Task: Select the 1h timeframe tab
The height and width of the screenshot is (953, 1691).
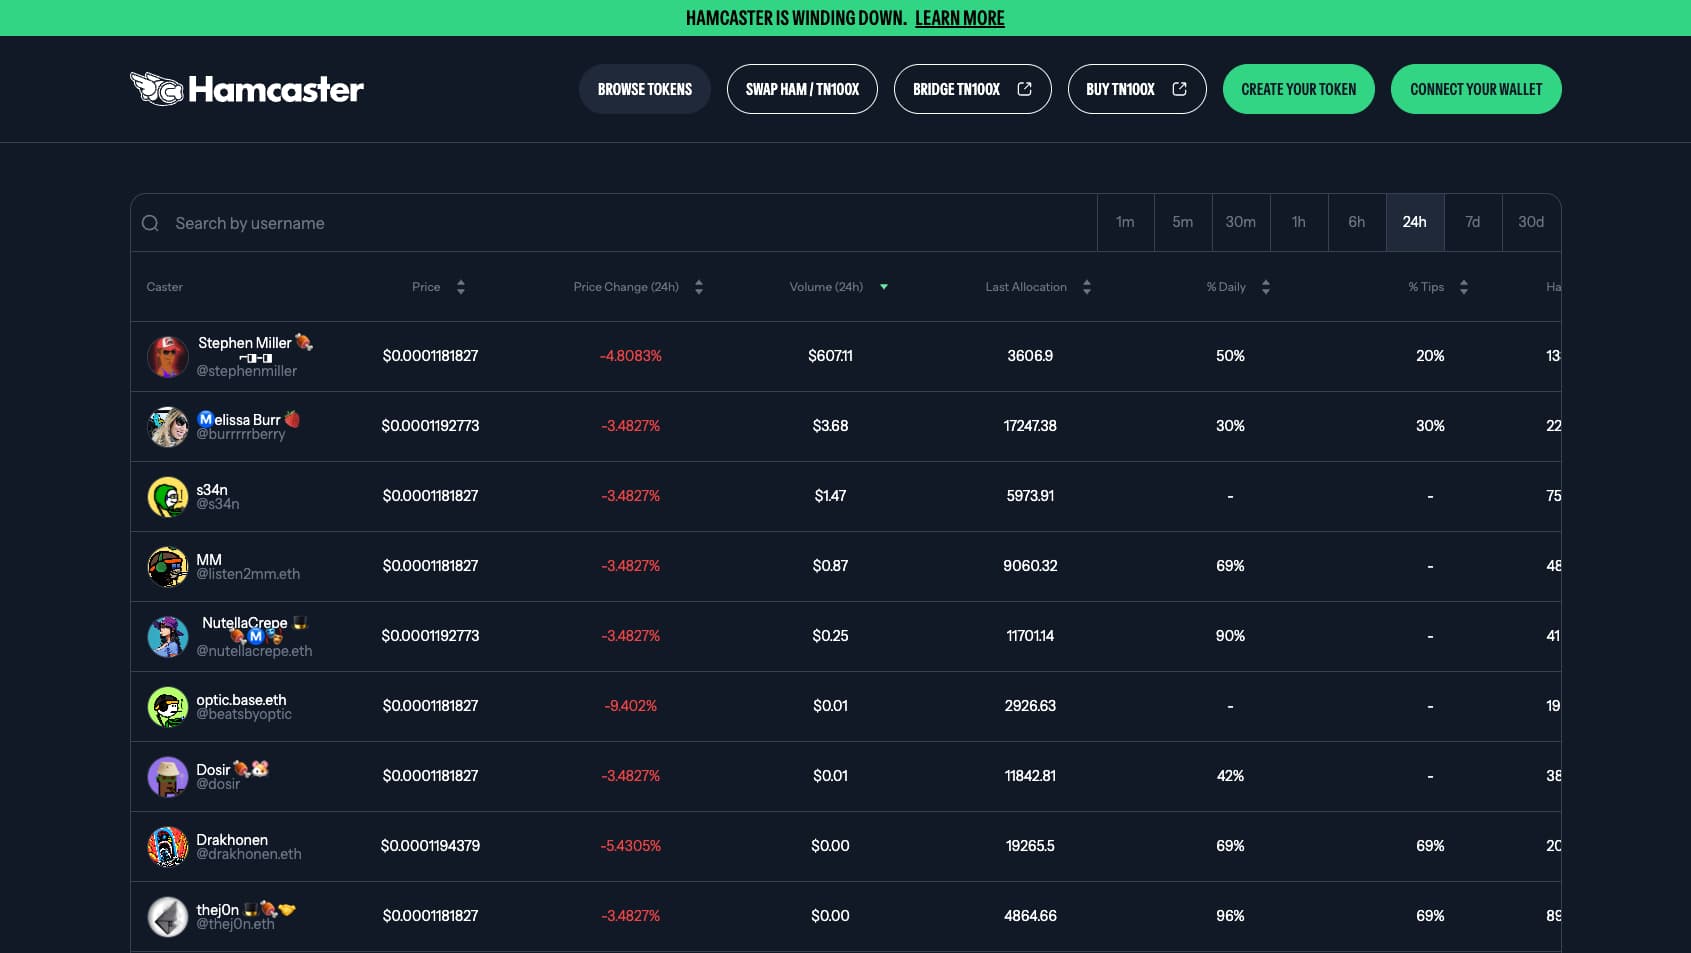Action: point(1299,222)
